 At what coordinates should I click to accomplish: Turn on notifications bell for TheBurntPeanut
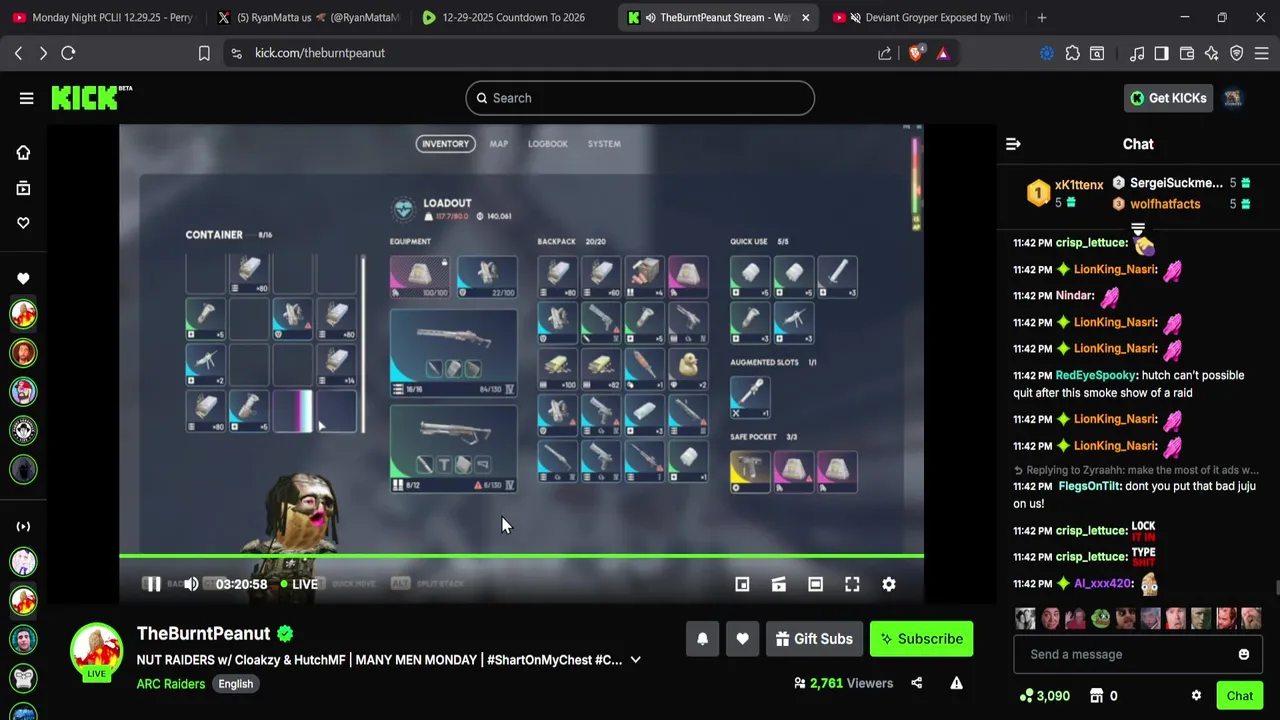702,639
